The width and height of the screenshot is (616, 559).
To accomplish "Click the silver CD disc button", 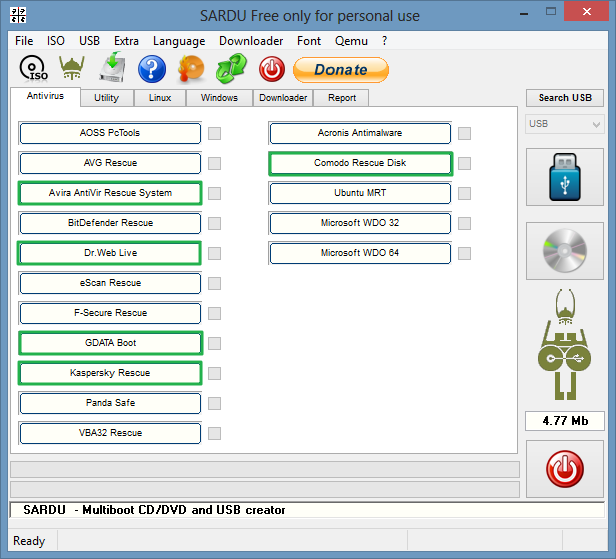I will pos(565,251).
